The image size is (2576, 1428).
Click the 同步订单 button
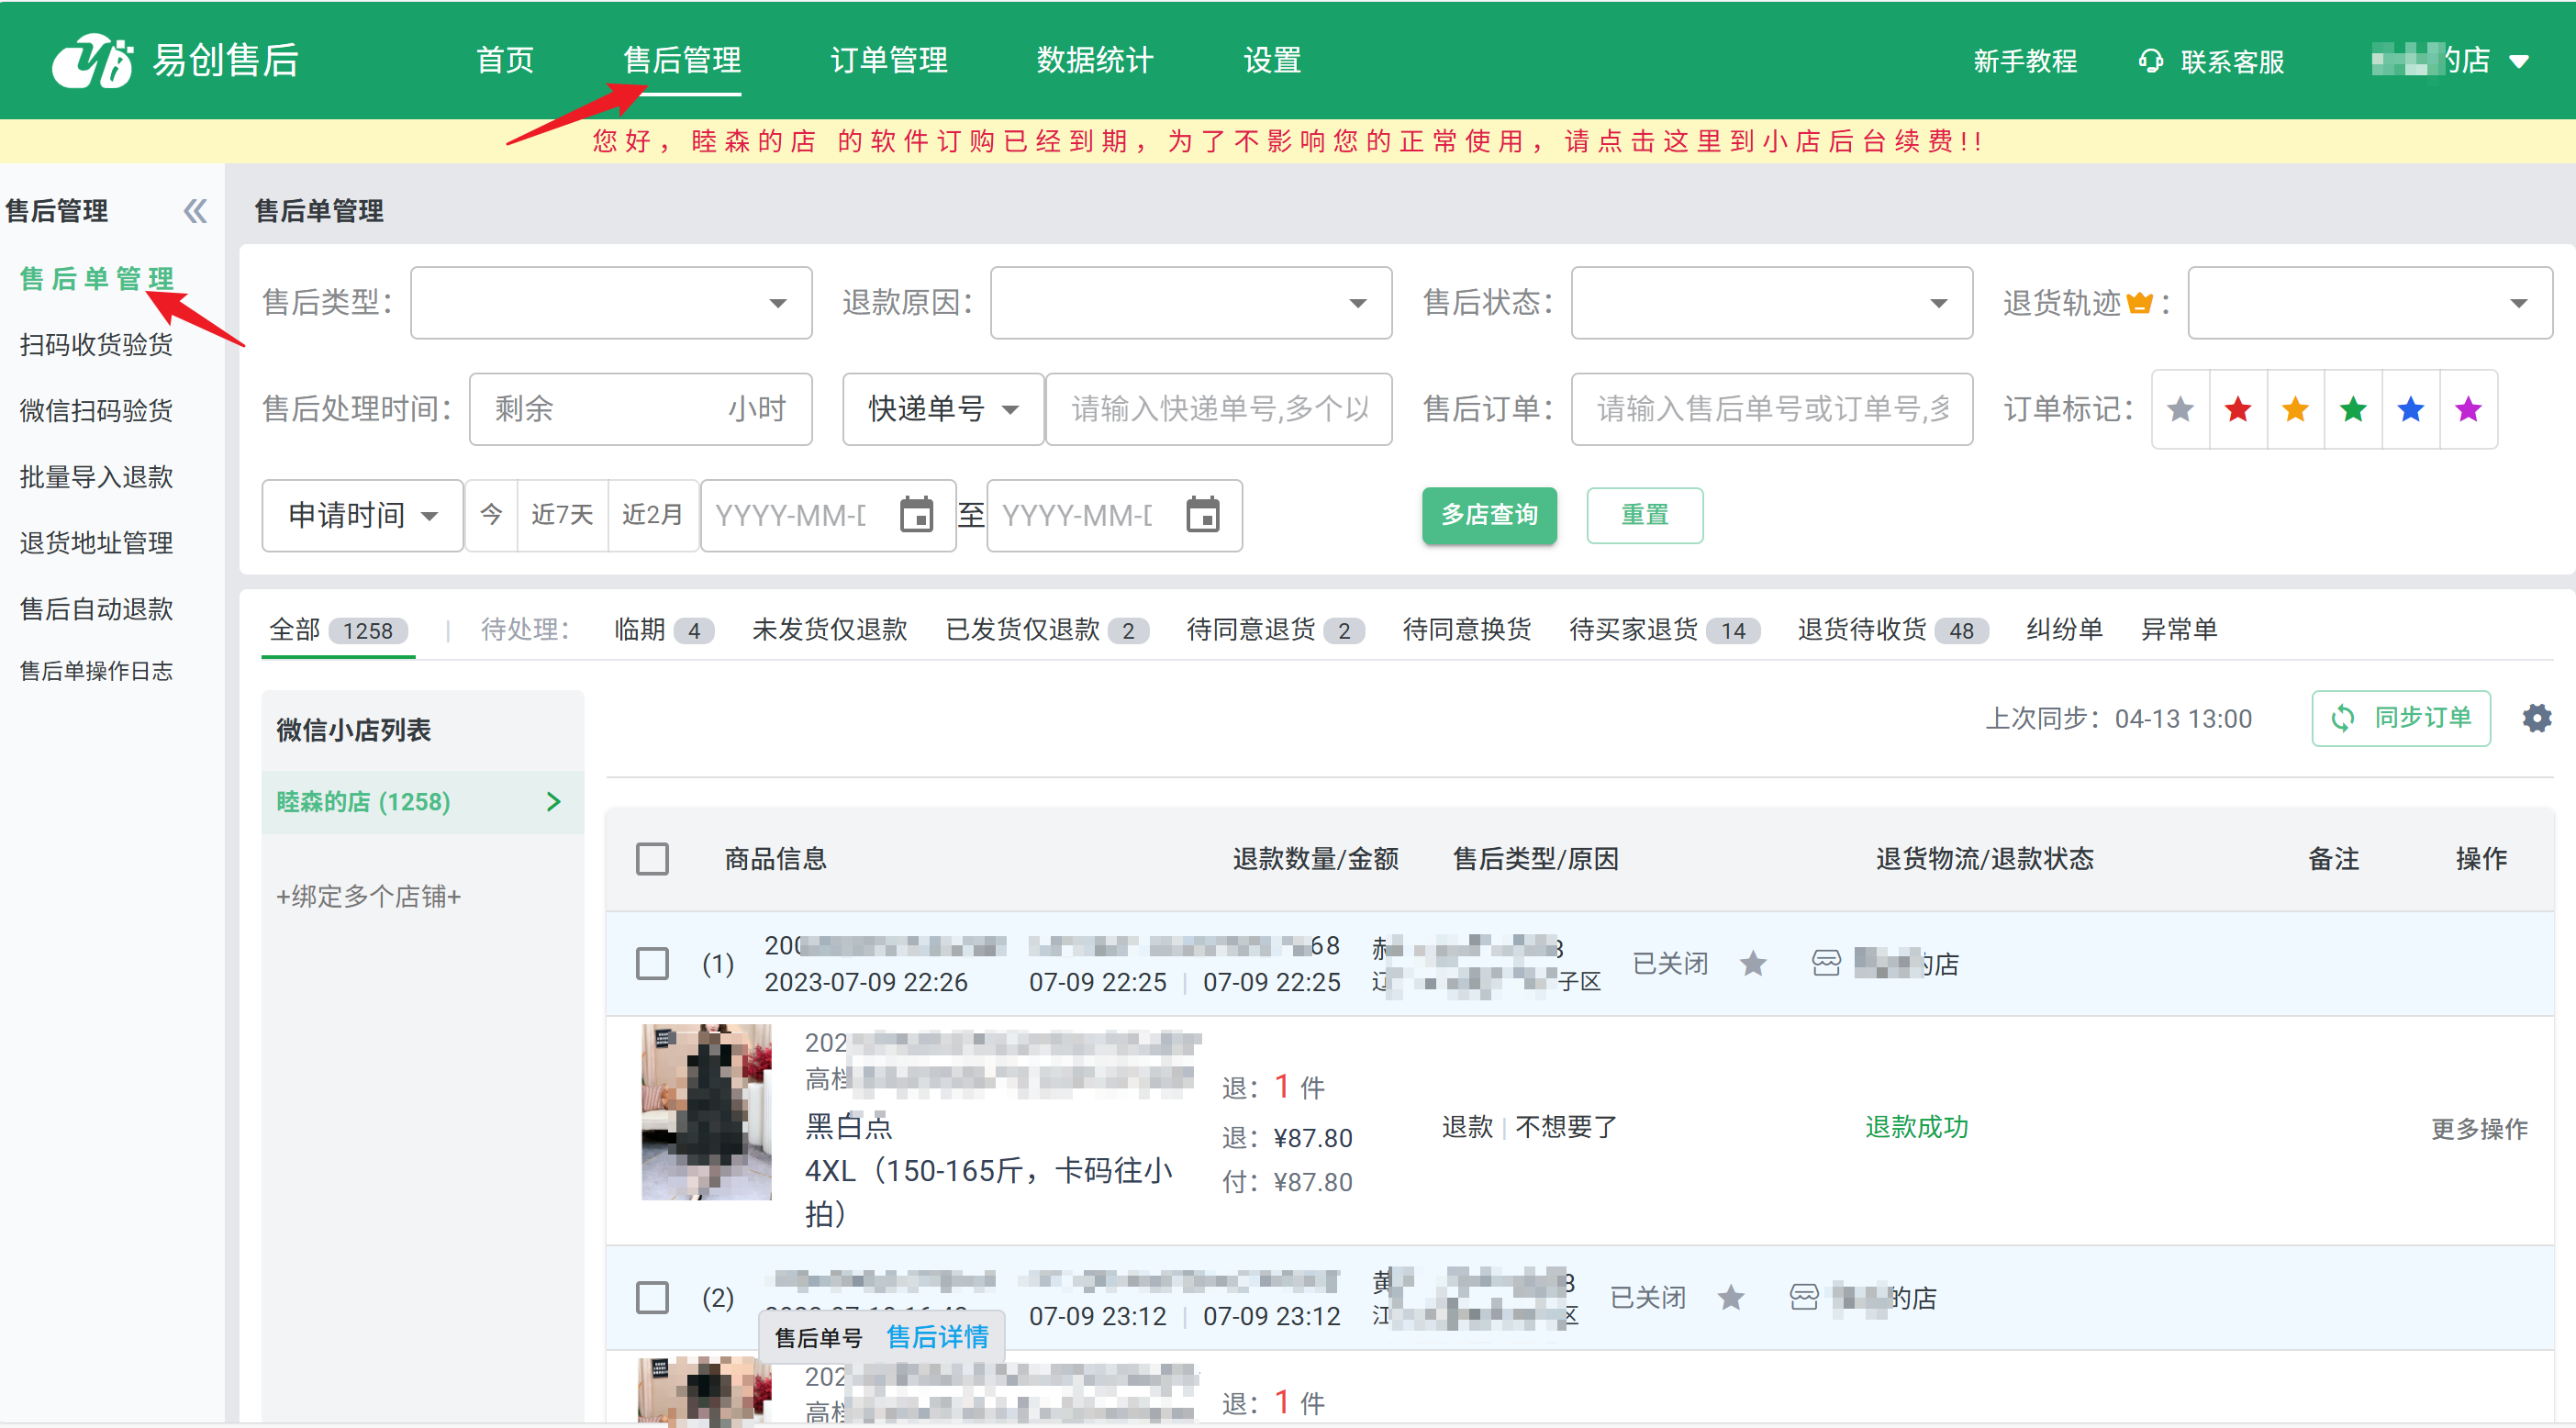click(x=2400, y=718)
